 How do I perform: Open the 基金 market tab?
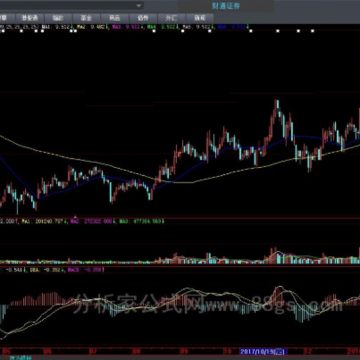[86, 18]
